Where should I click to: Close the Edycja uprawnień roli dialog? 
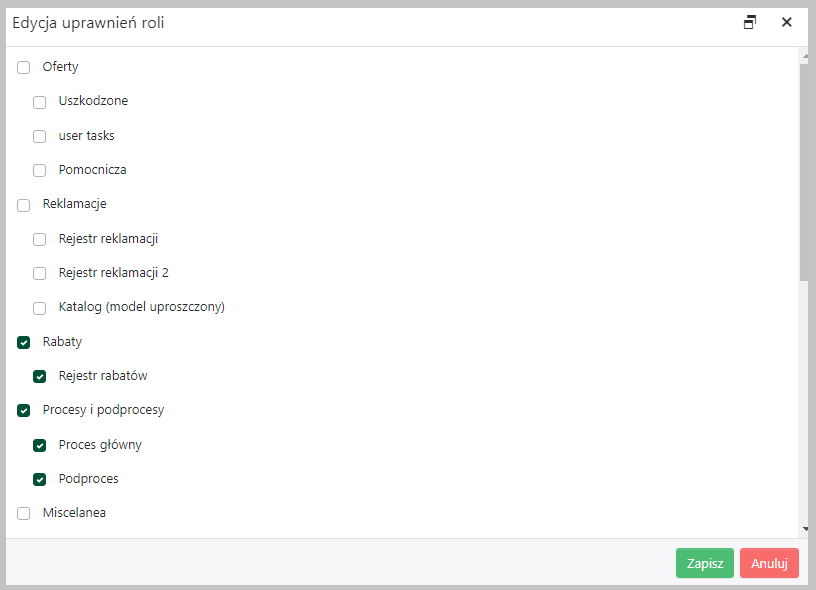(x=786, y=22)
